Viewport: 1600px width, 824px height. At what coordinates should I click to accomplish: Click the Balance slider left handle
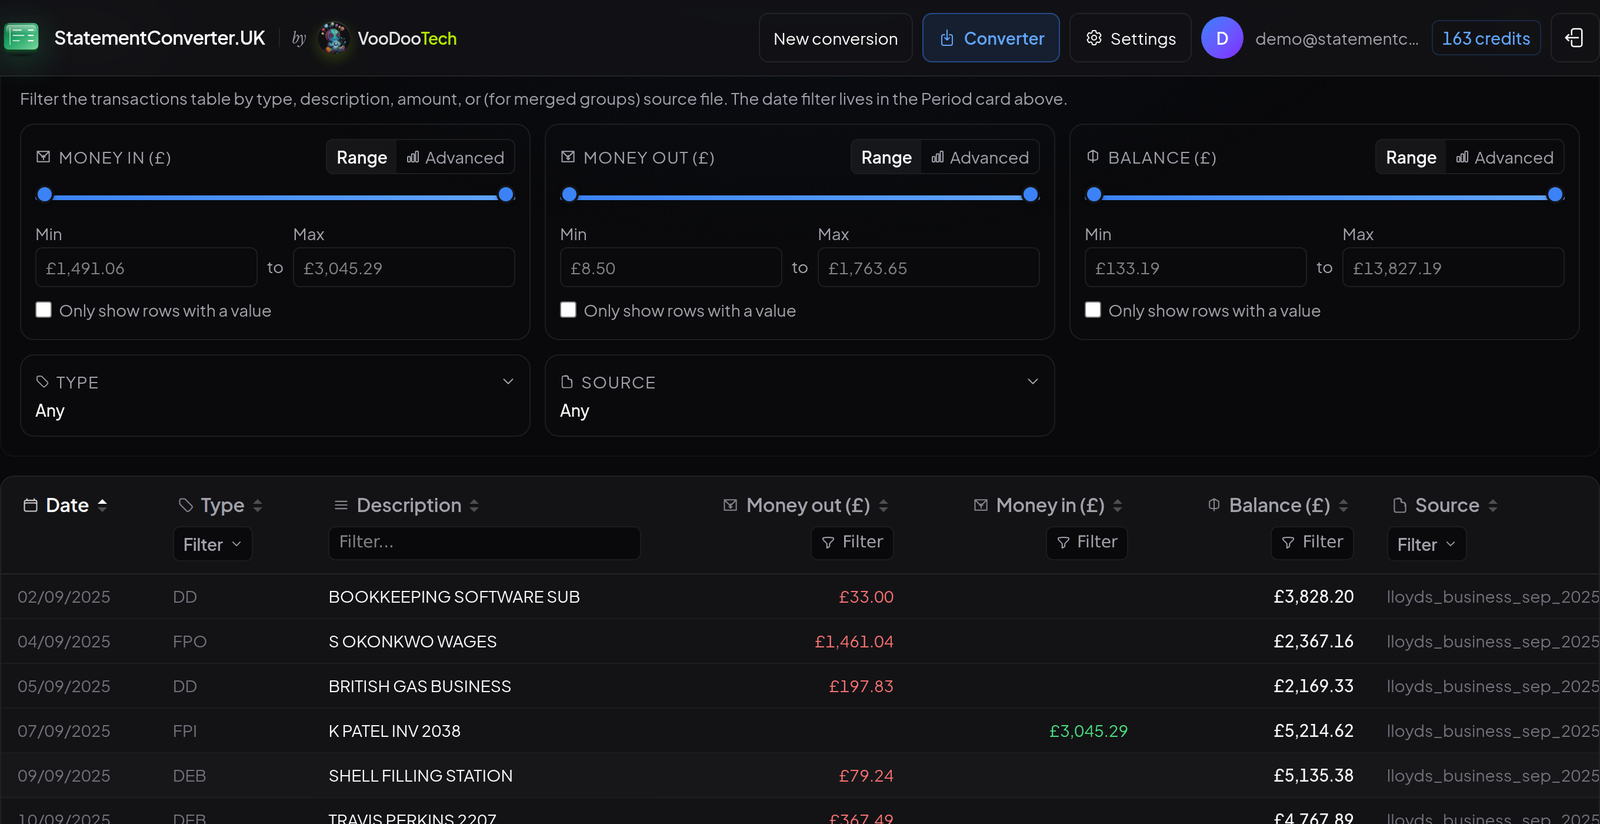tap(1094, 195)
